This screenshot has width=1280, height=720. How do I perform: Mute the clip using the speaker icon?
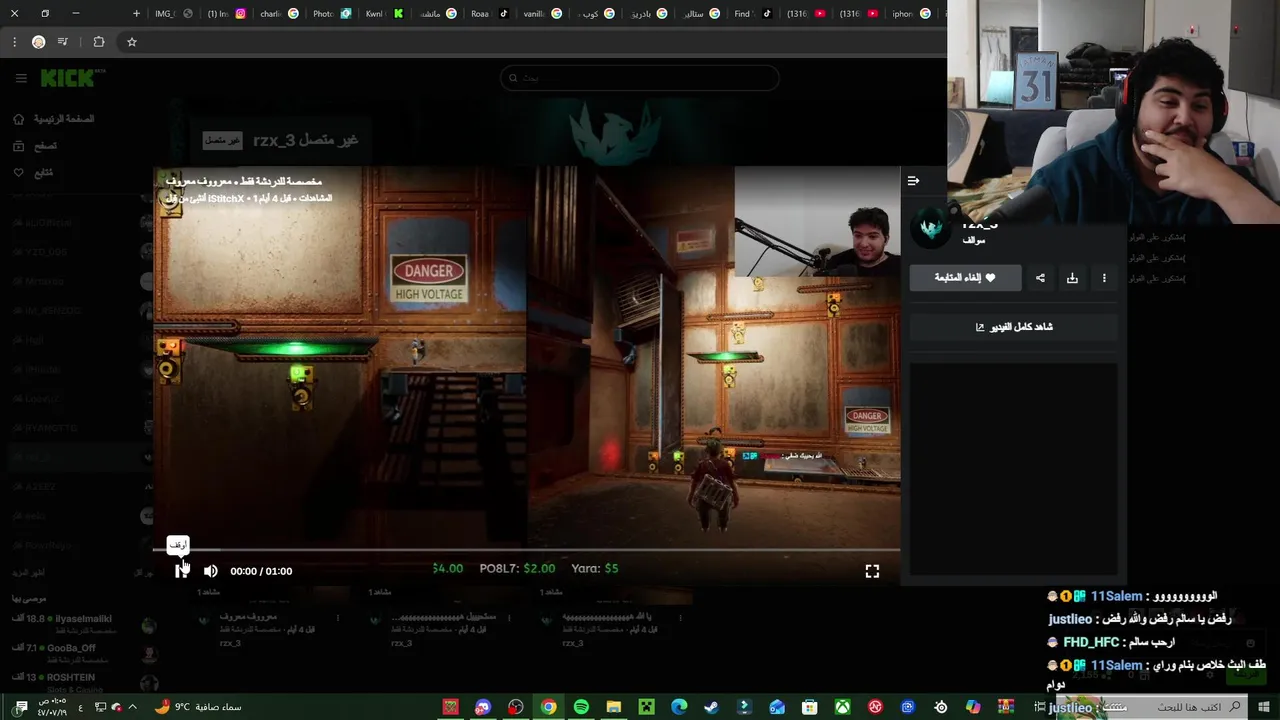pyautogui.click(x=210, y=571)
